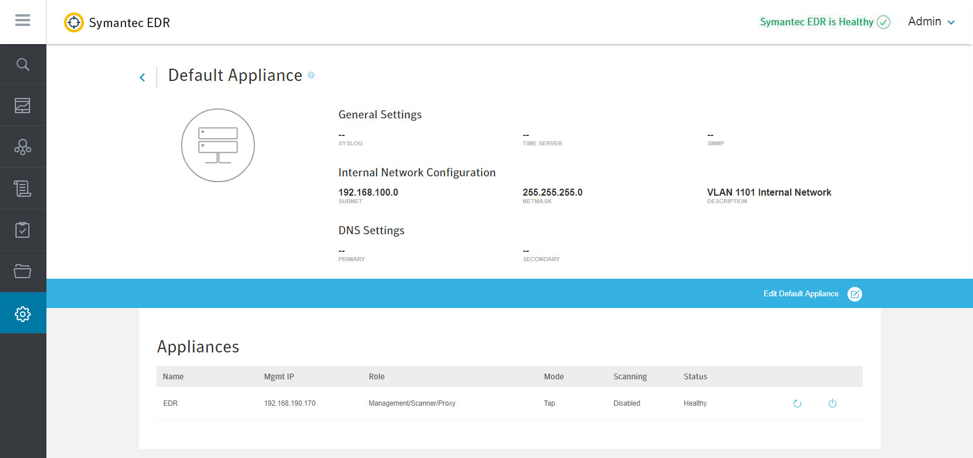Viewport: 973px width, 458px height.
Task: Open the hamburger navigation menu
Action: [22, 20]
